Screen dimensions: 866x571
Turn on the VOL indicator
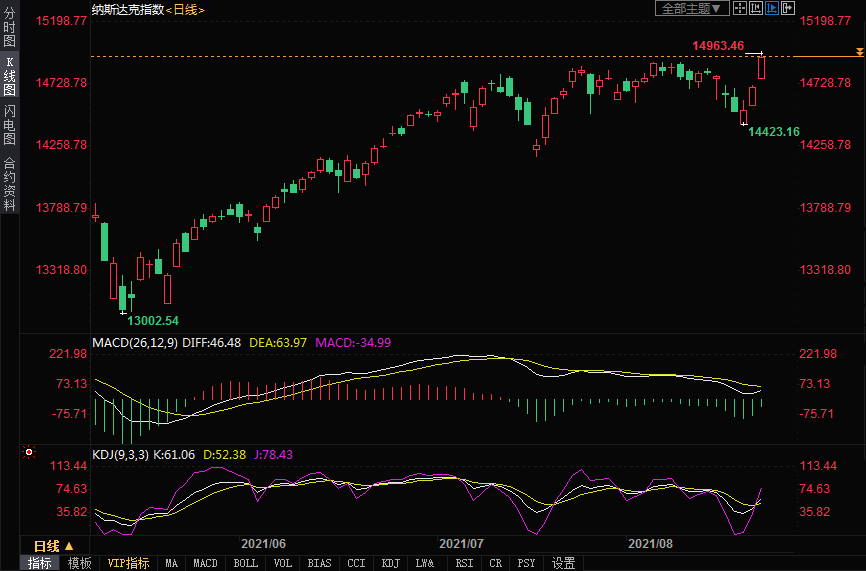click(x=283, y=563)
